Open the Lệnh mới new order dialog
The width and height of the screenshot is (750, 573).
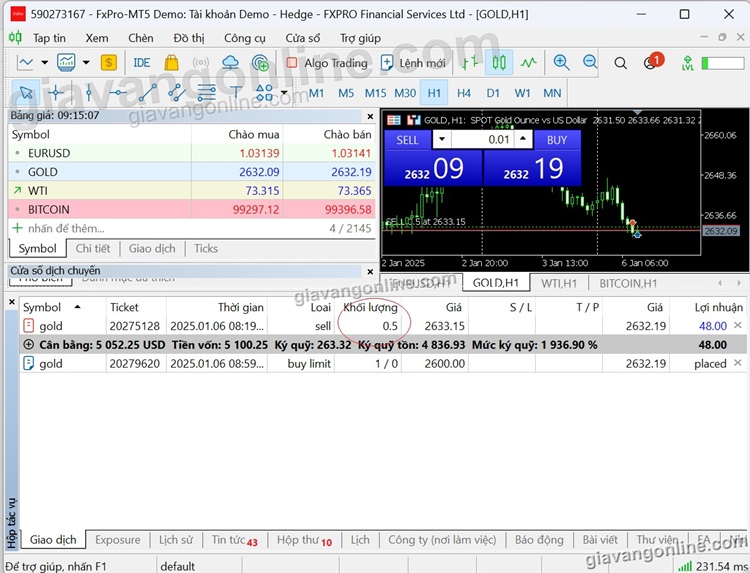coord(411,62)
